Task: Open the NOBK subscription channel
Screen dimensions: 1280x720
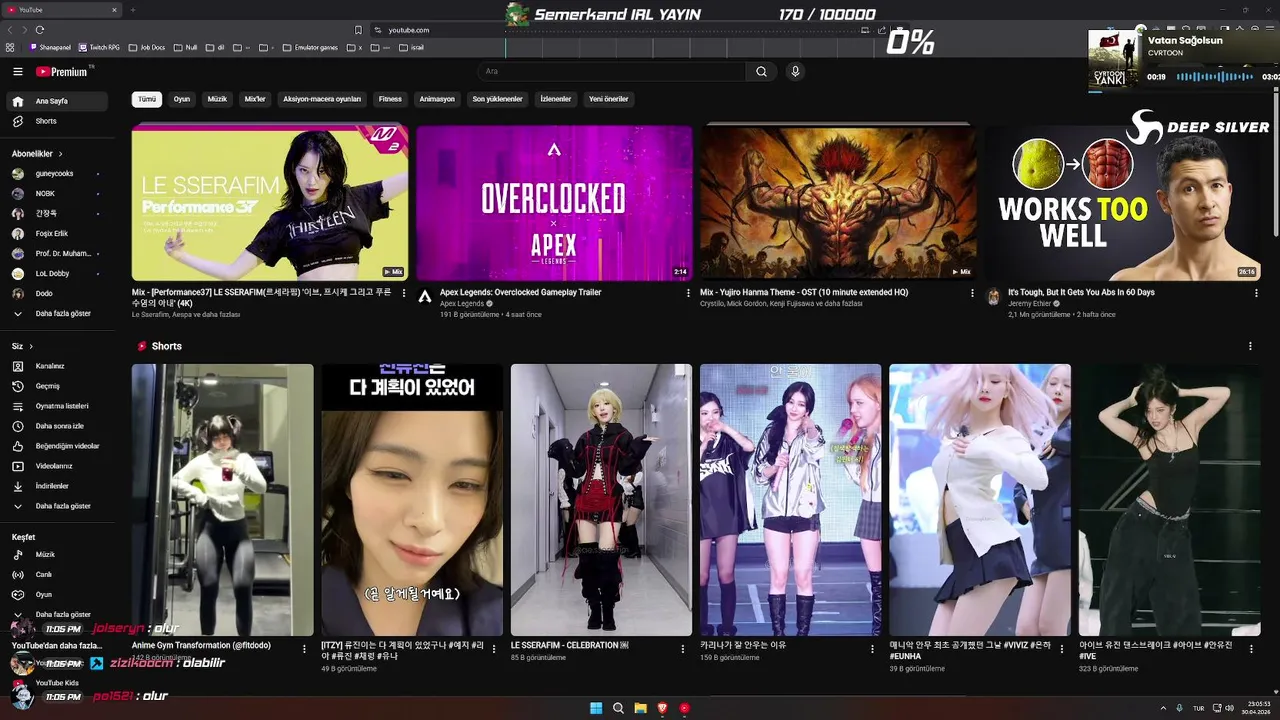Action: pyautogui.click(x=58, y=193)
